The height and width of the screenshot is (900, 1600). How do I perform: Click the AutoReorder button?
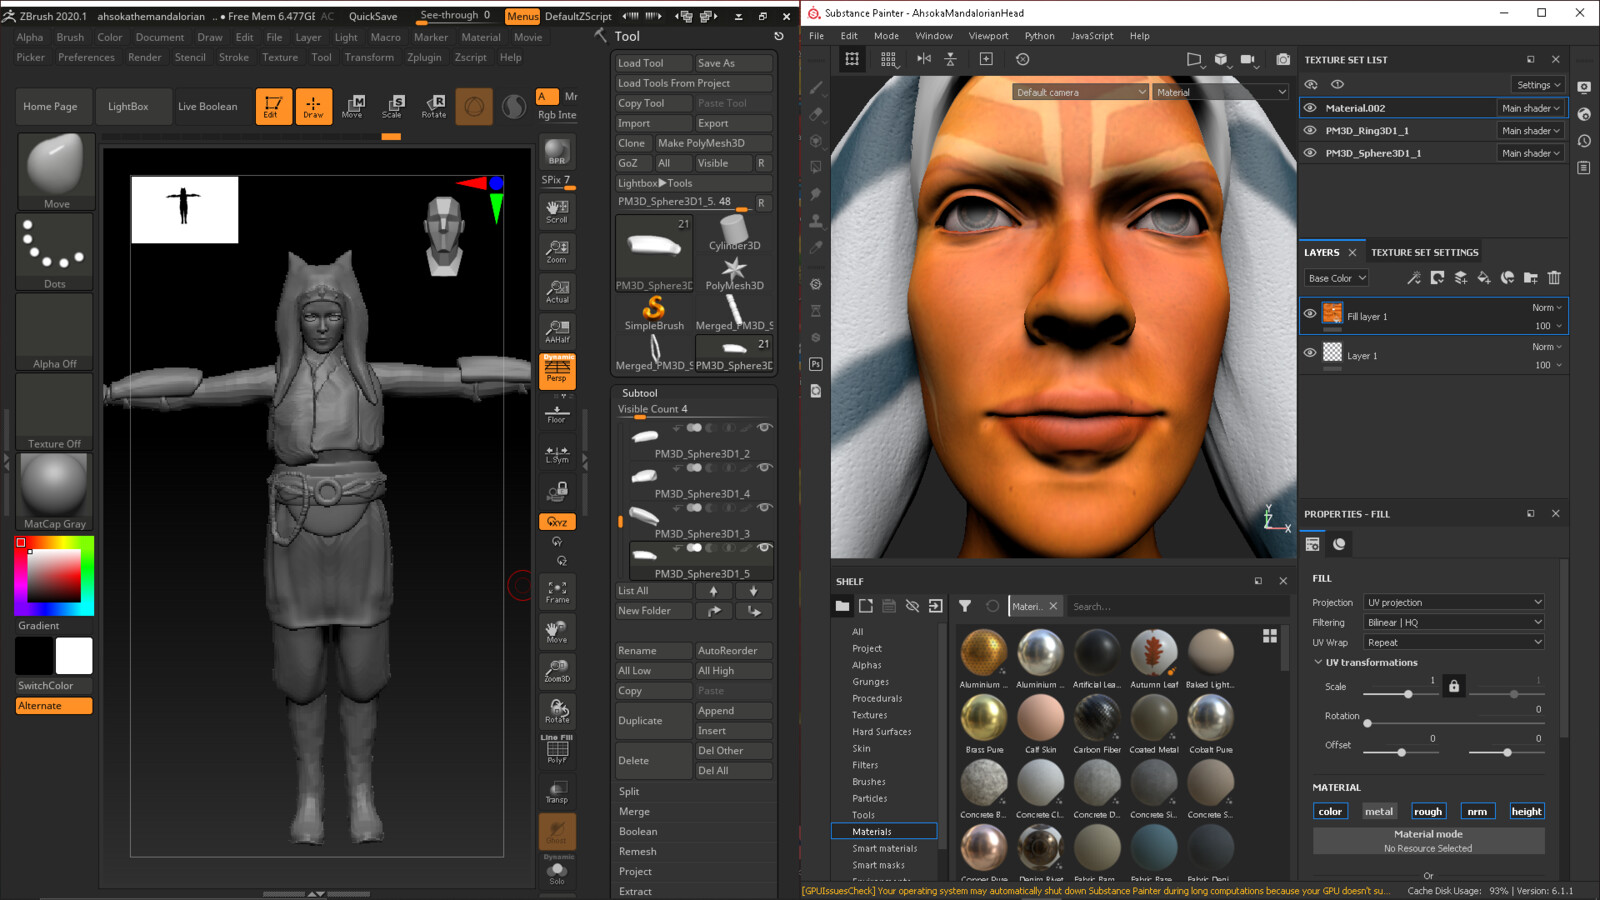coord(733,651)
